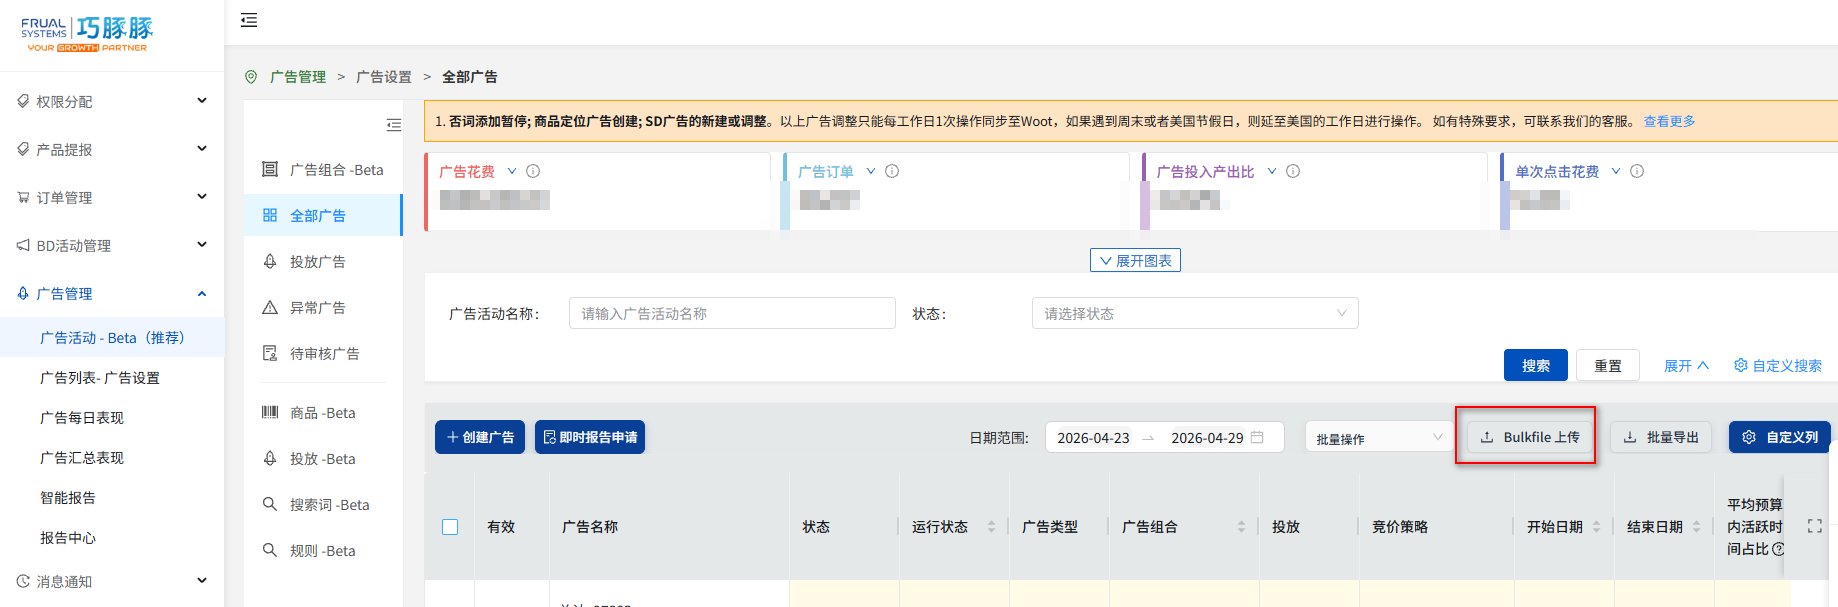Focus the 广告活动名称 input field
This screenshot has width=1838, height=607.
click(x=731, y=313)
